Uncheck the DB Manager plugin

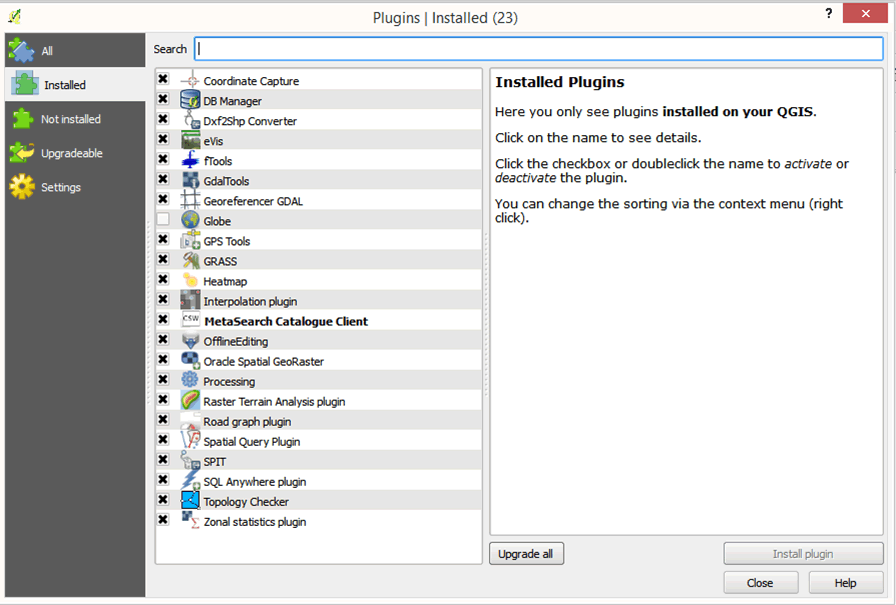point(163,99)
